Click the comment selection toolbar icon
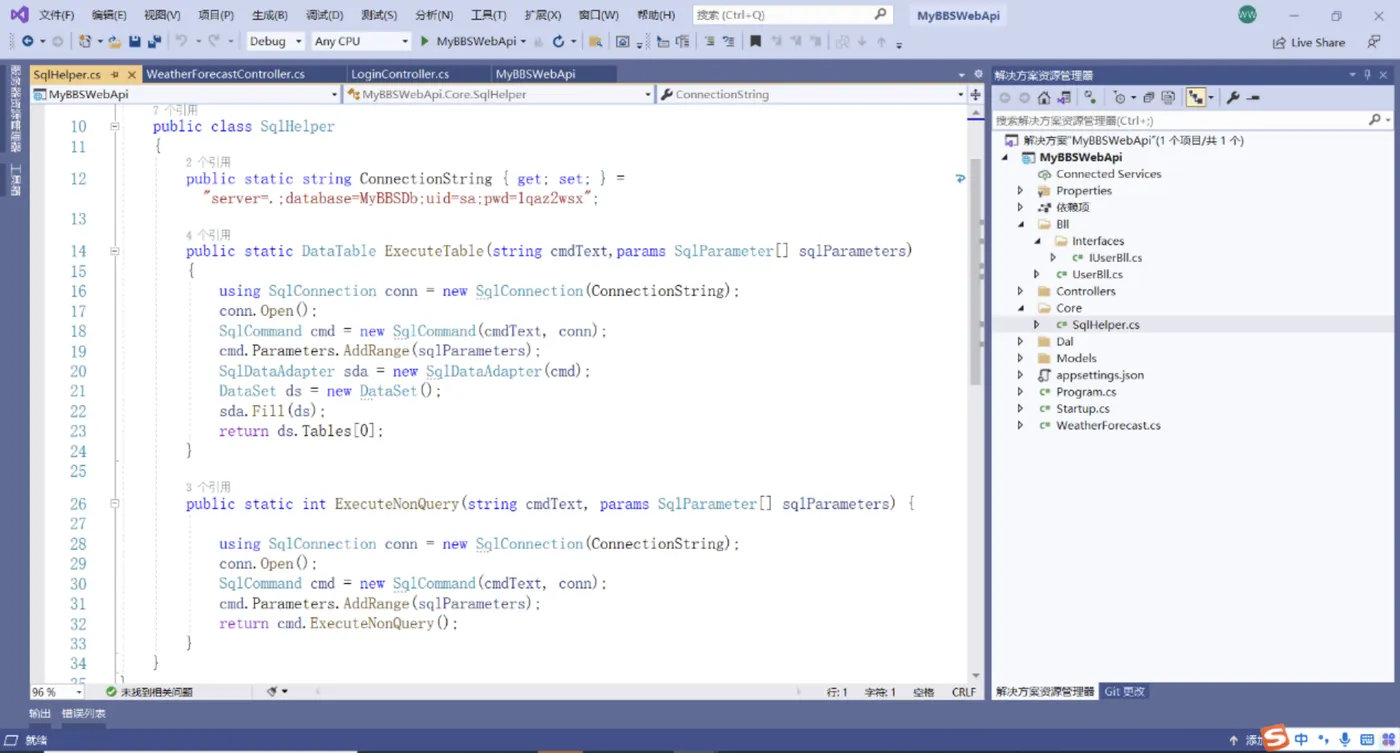 709,41
